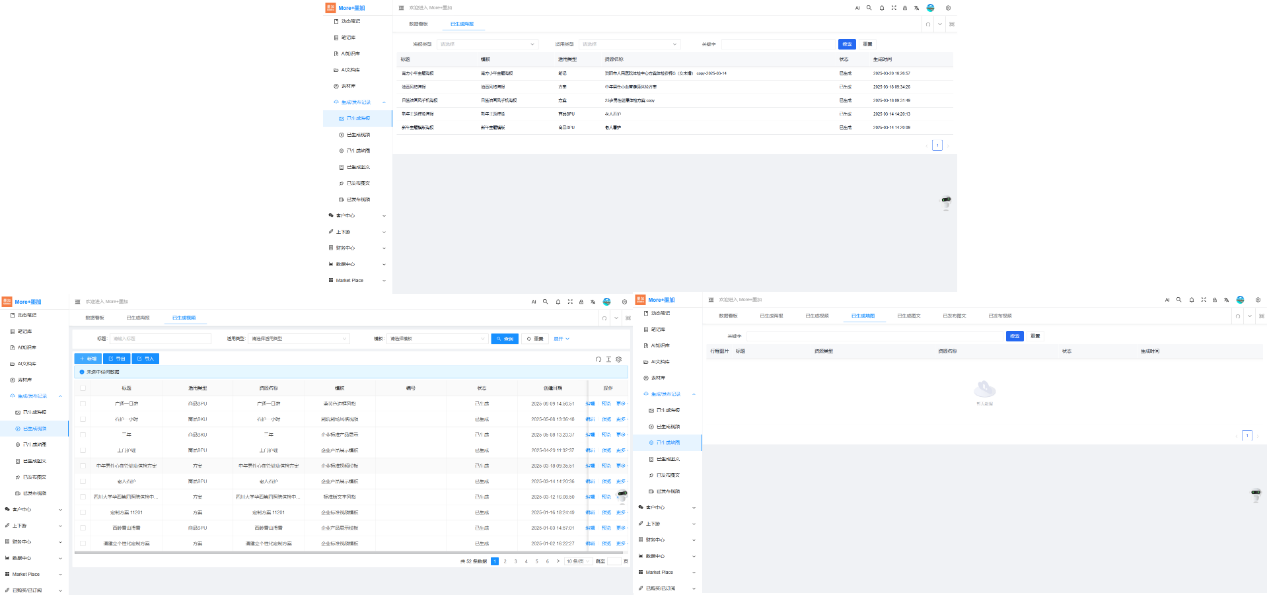
Task: Check the checkbox for the 定制方案 11781 row
Action: coord(83,511)
